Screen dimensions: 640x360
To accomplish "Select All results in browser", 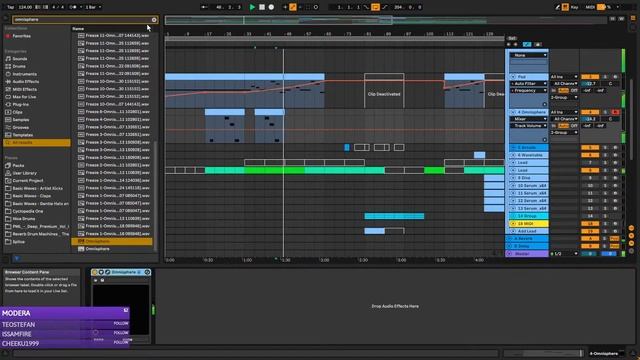I will 37,142.
